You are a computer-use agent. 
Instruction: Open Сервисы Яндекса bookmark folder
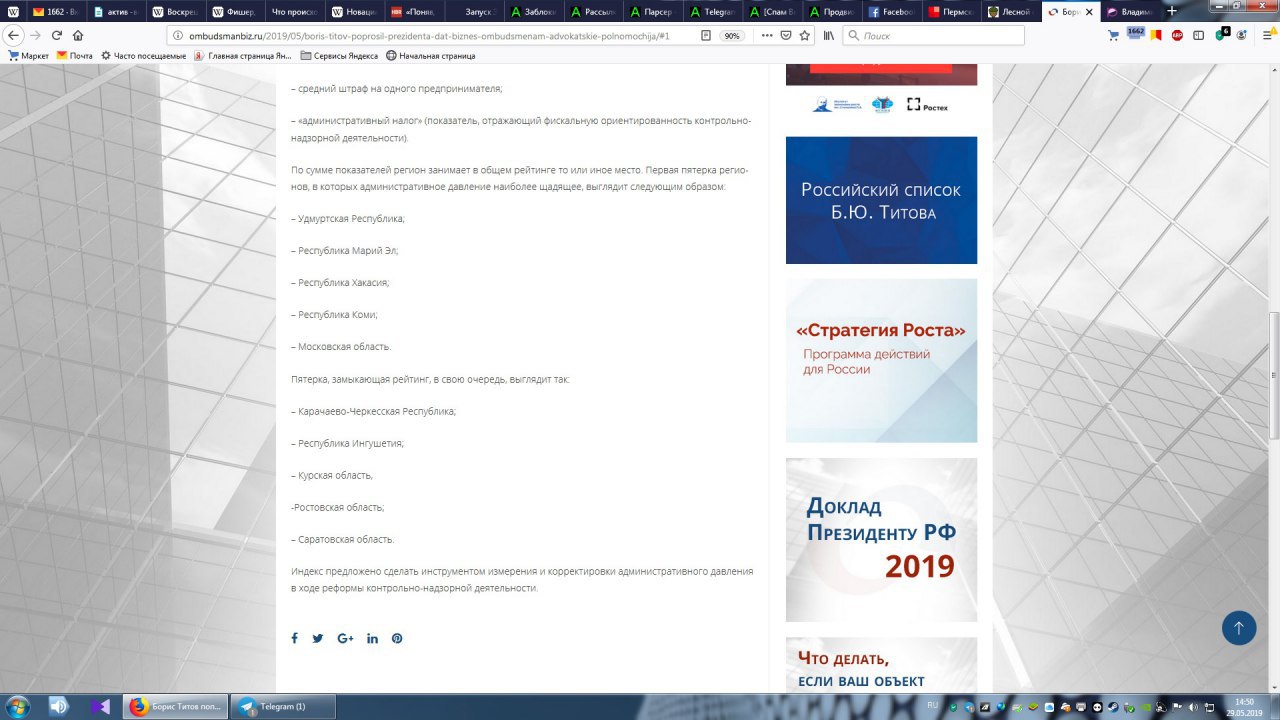click(339, 56)
